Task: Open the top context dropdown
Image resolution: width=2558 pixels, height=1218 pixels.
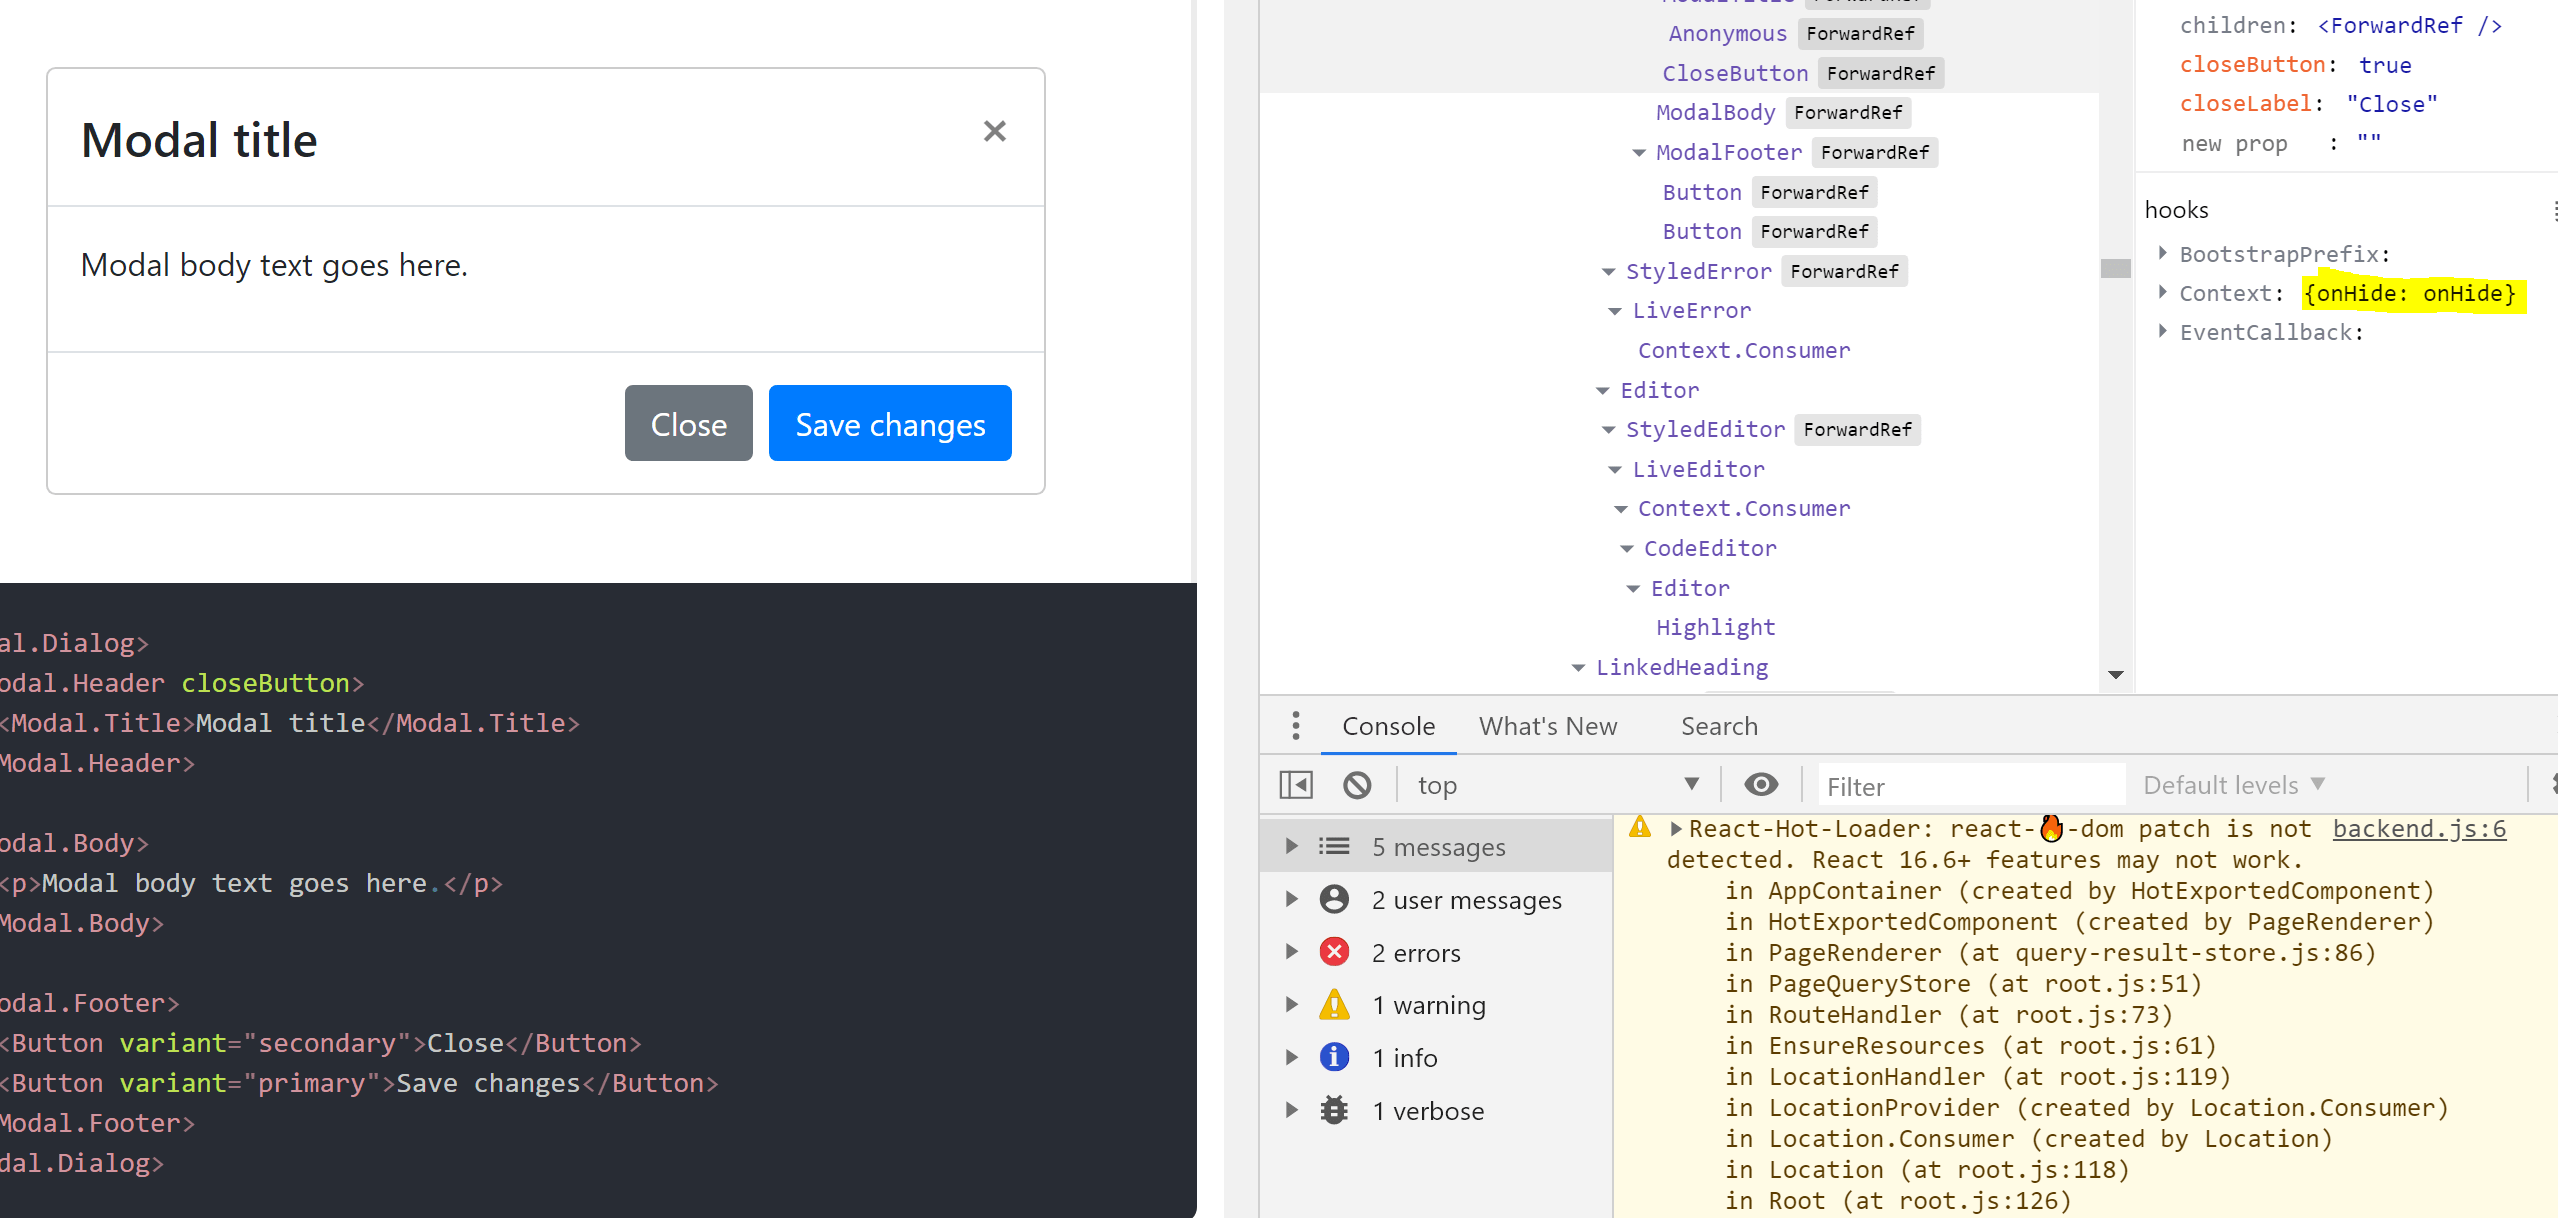Action: tap(1557, 785)
